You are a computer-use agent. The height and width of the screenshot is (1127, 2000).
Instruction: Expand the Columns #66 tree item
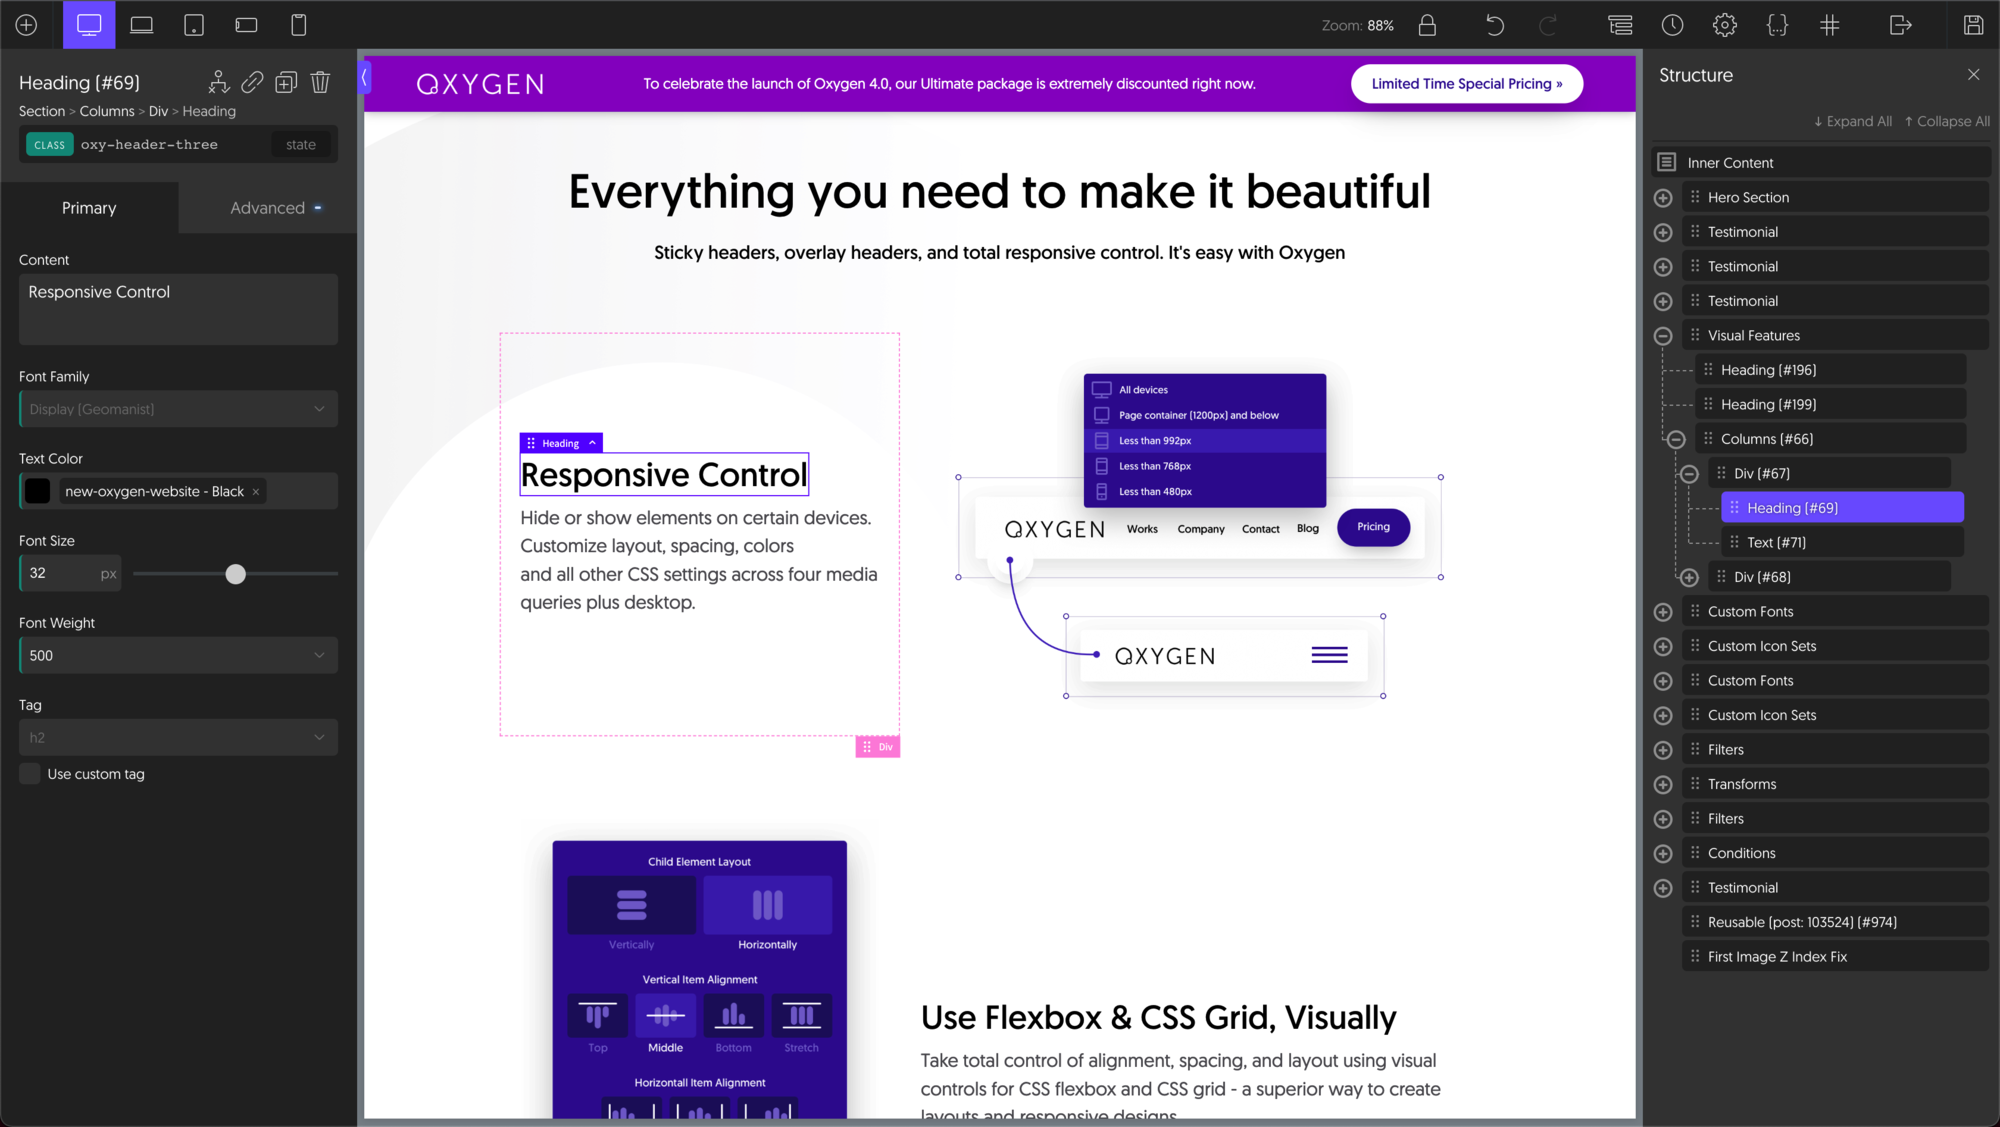coord(1674,438)
